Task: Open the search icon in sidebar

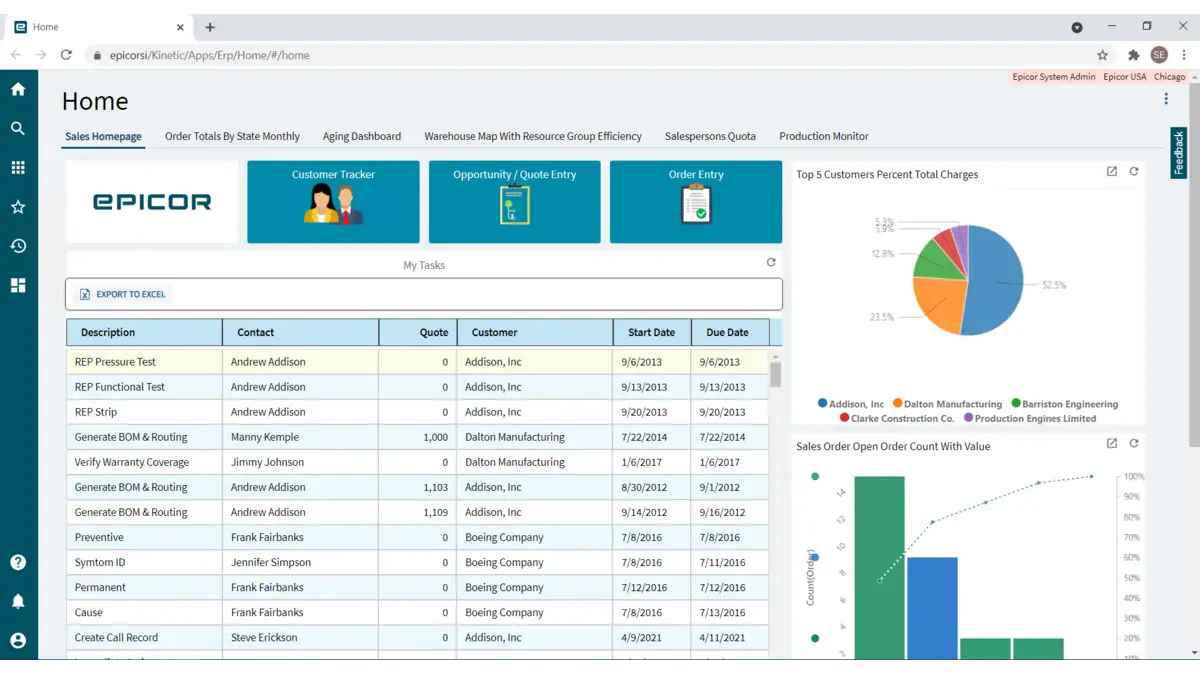Action: (x=18, y=128)
